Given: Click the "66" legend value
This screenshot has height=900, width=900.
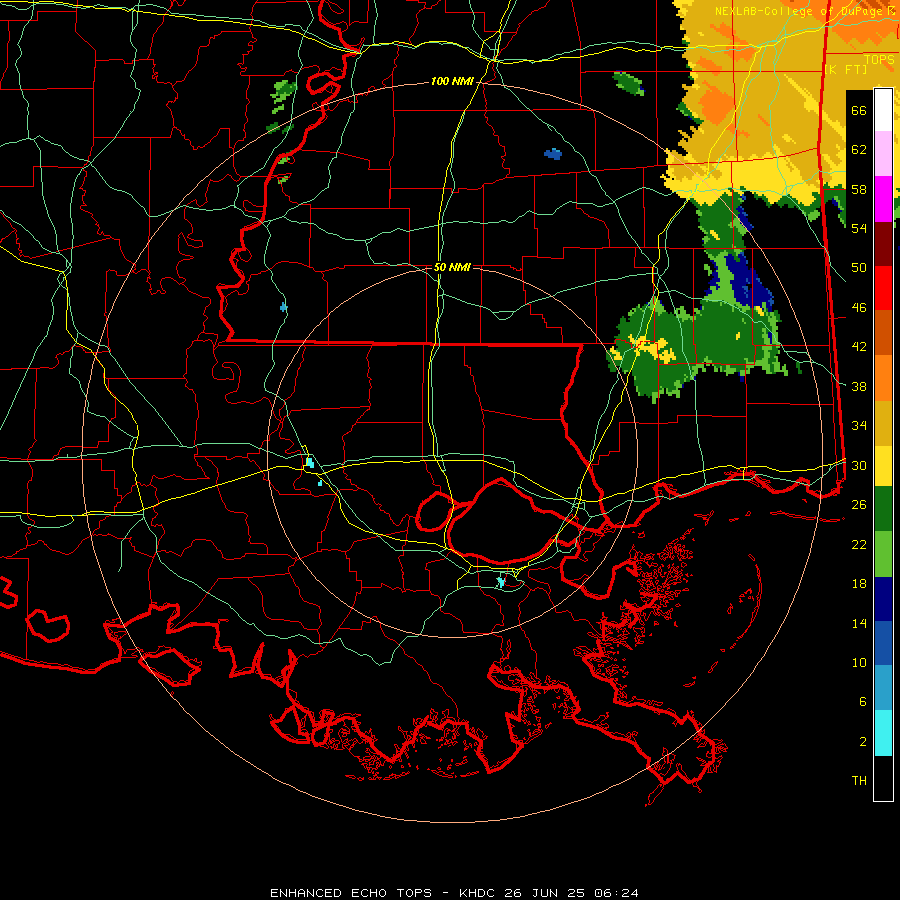Looking at the screenshot, I should pyautogui.click(x=859, y=110).
